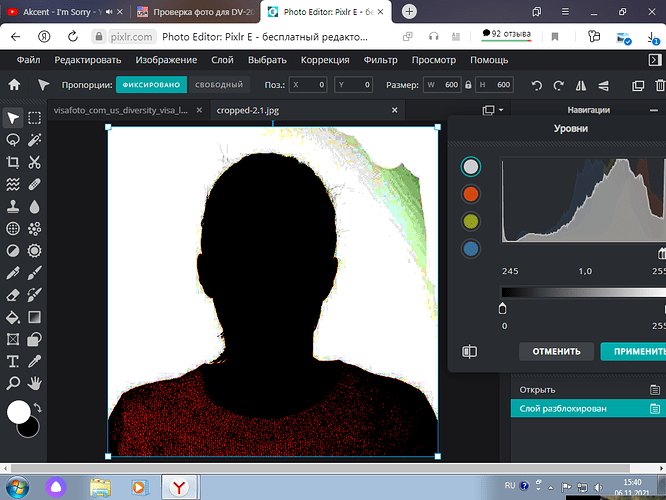Screen dimensions: 666x500
Task: Select the Brush tool
Action: pyautogui.click(x=34, y=273)
